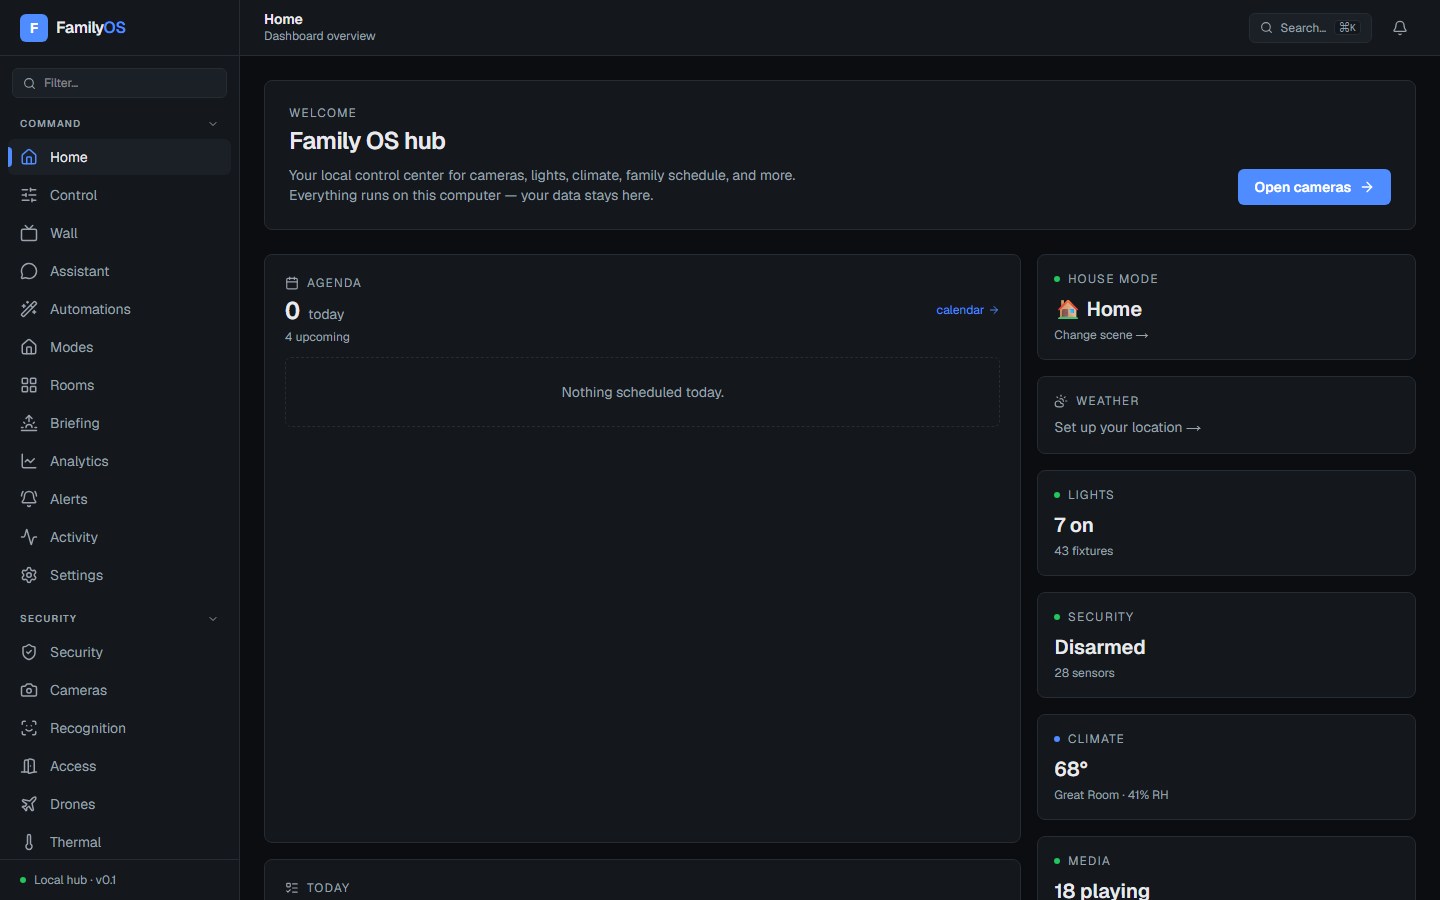The image size is (1440, 900).
Task: Open the Climate card showing 68°
Action: coord(1226,767)
